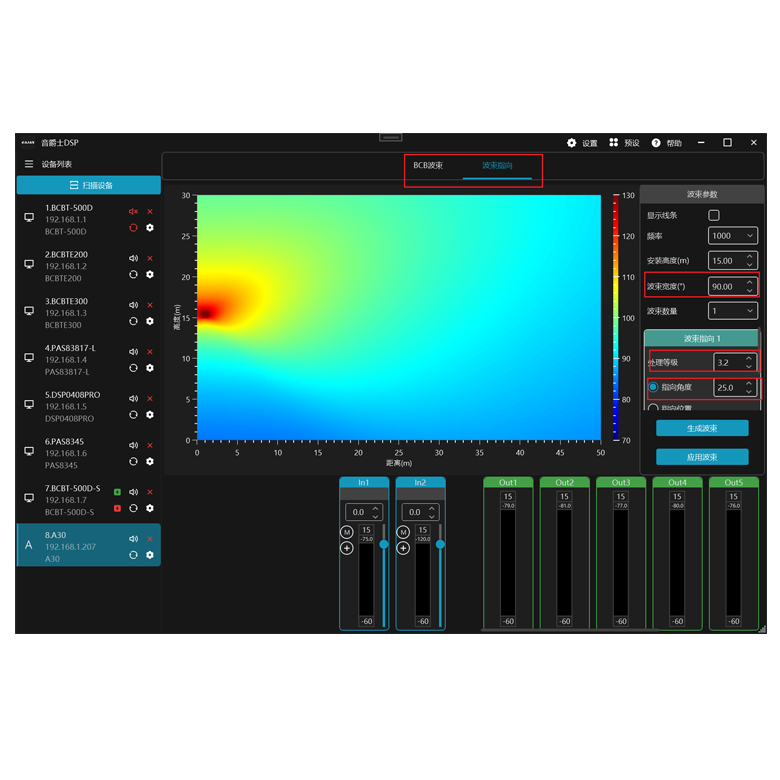The width and height of the screenshot is (780, 780).
Task: Click the 帮助 help question mark icon
Action: (x=656, y=143)
